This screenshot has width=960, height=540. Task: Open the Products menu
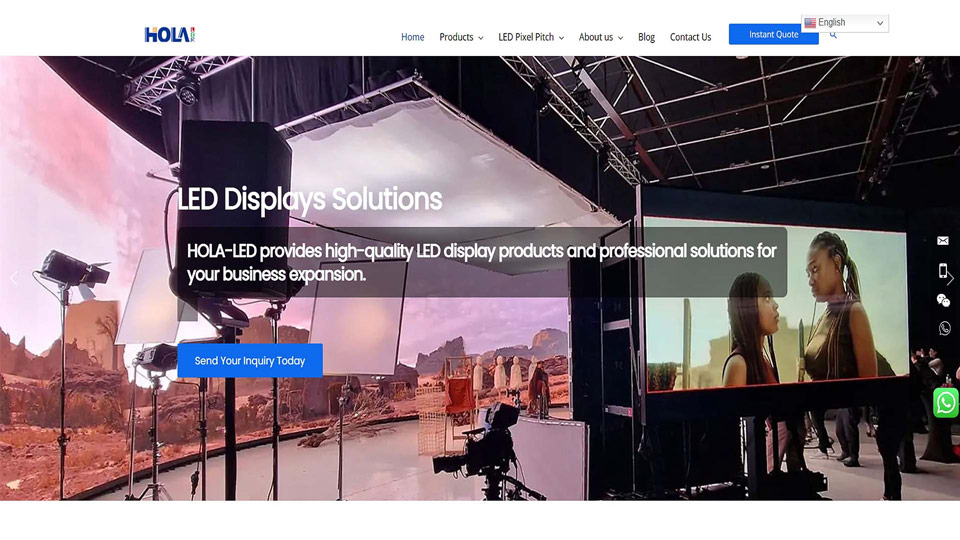coord(456,37)
